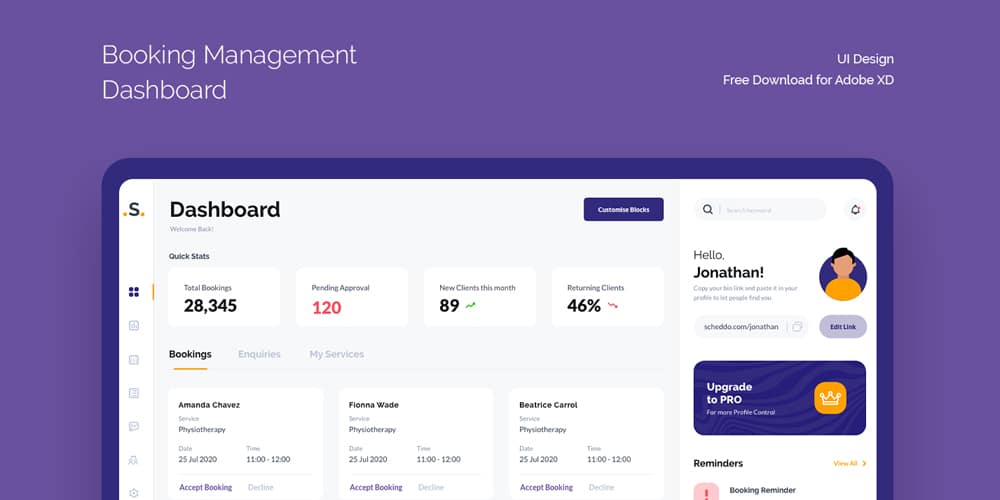
Task: Click the Customise Blocks button
Action: tap(624, 209)
